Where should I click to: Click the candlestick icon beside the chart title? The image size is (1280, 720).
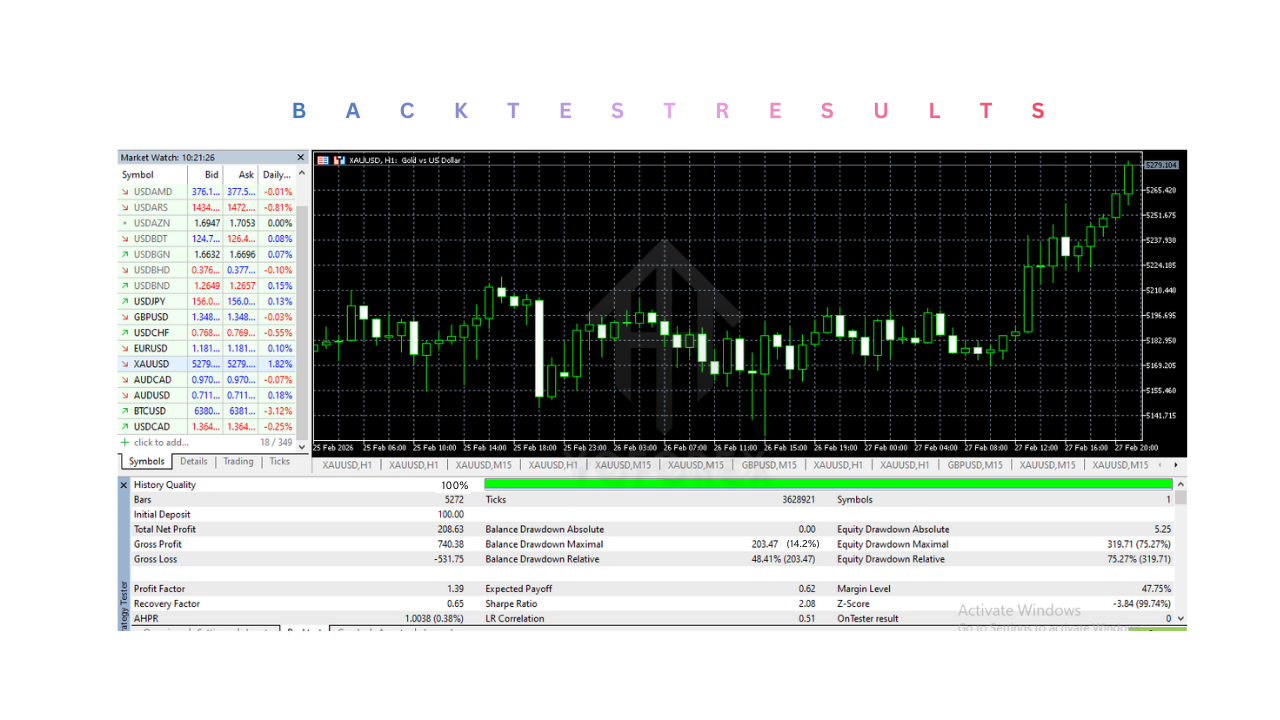point(338,160)
